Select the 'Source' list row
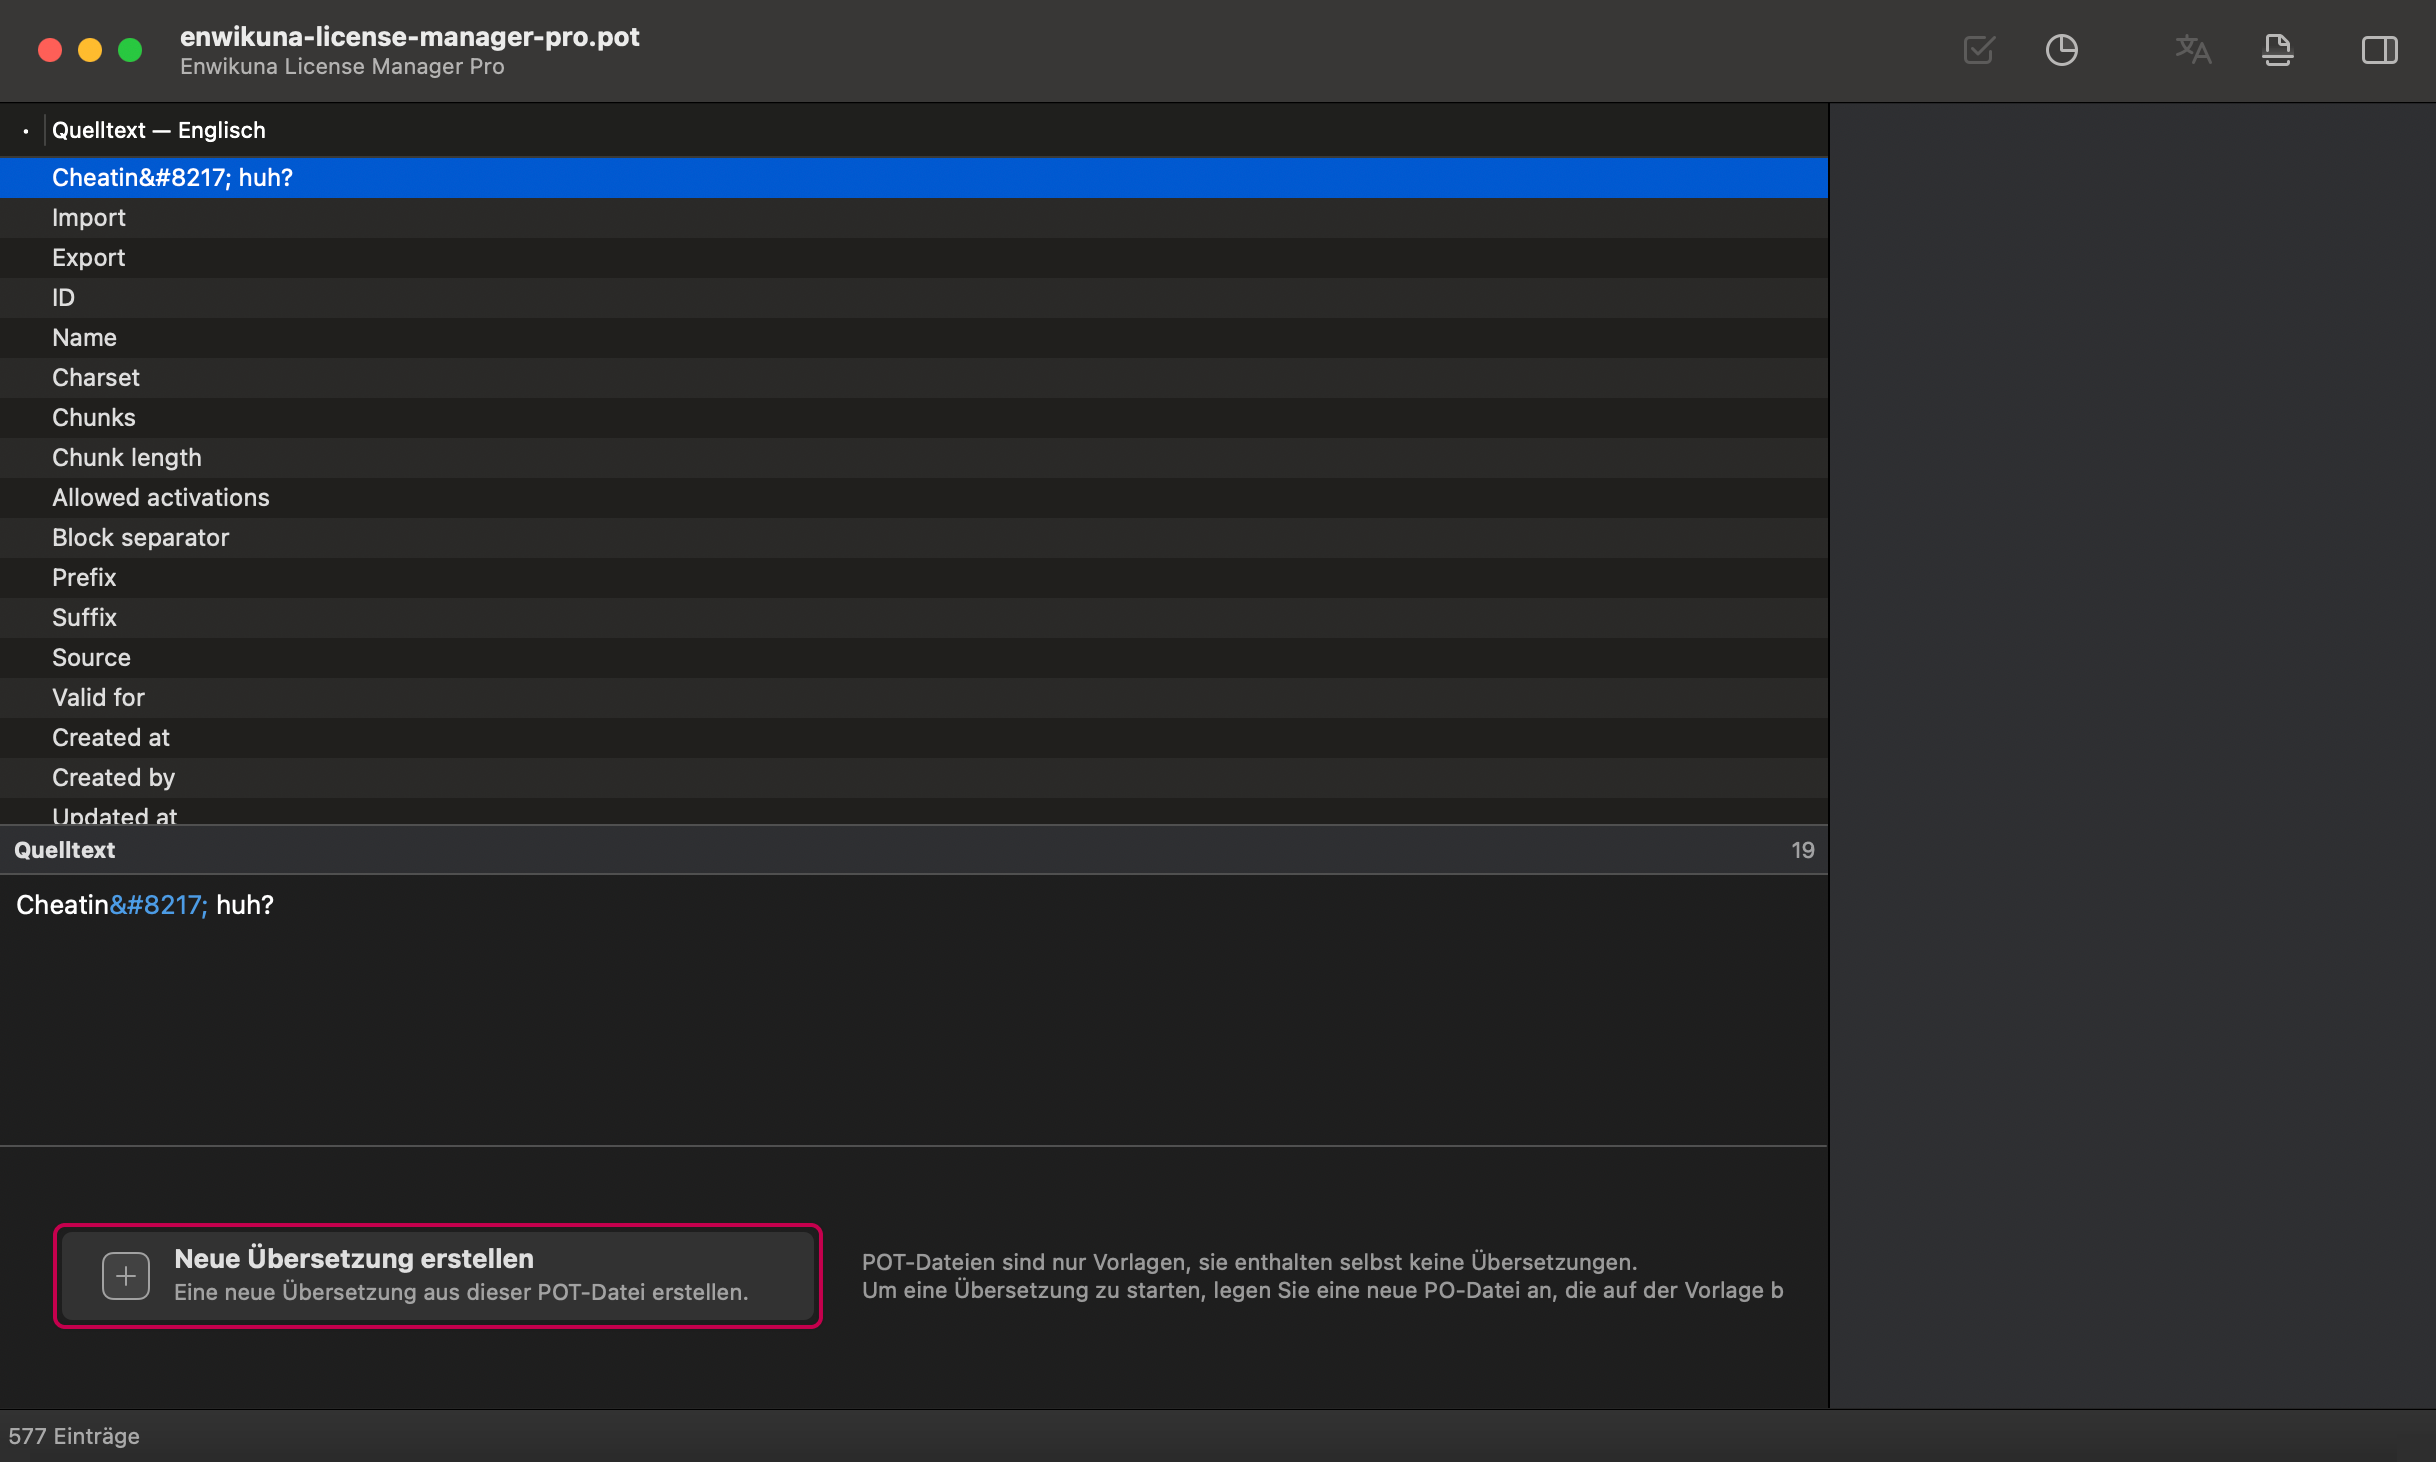Screen dimensions: 2436x1462 coord(914,658)
